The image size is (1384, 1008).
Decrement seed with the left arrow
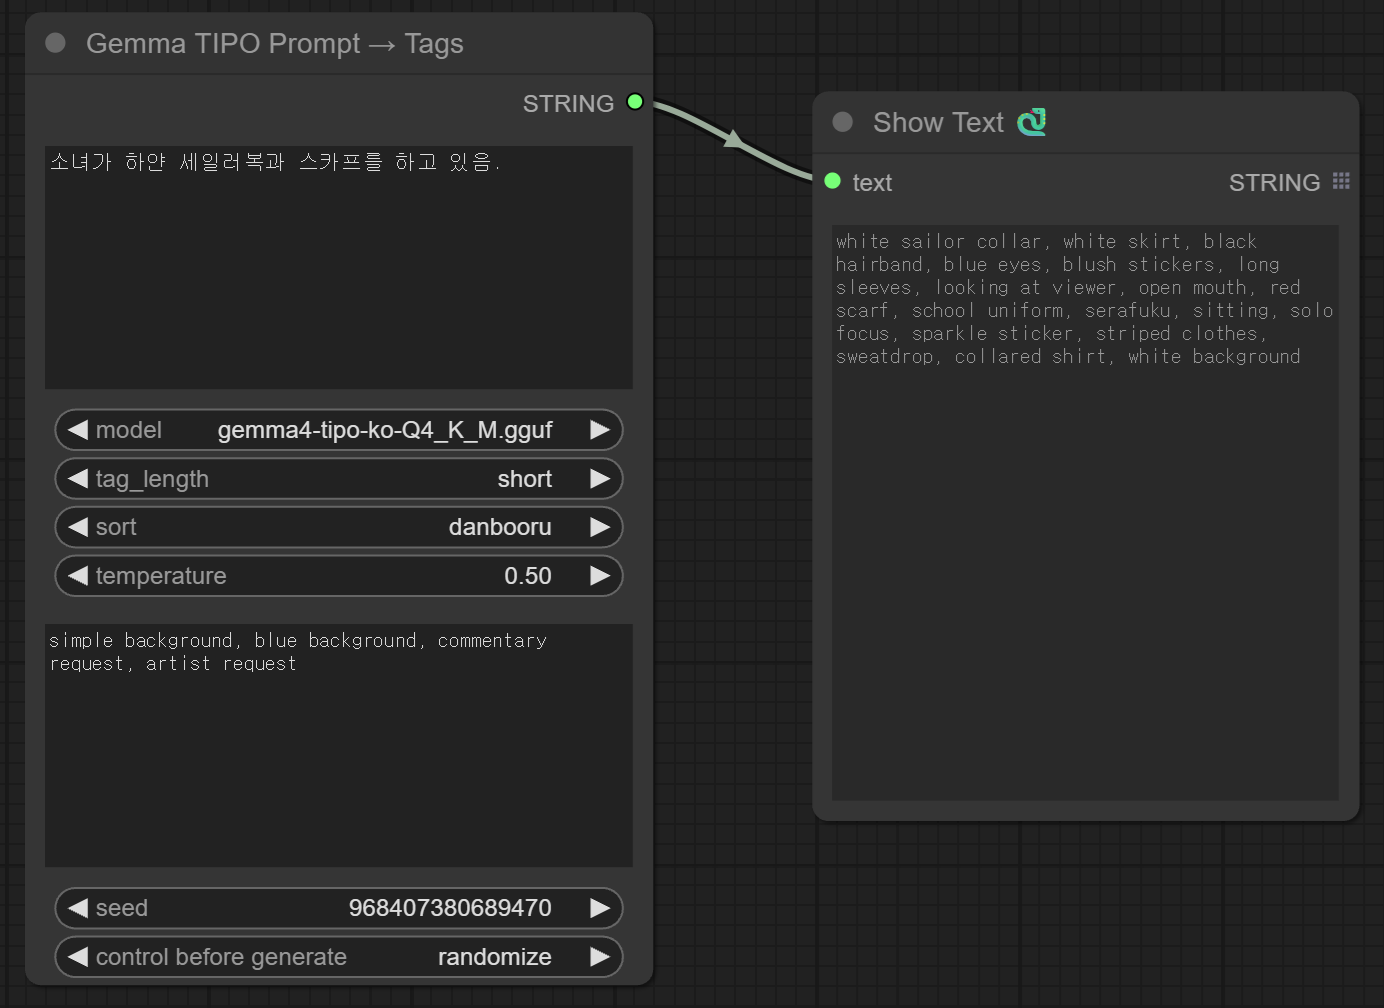pos(78,908)
